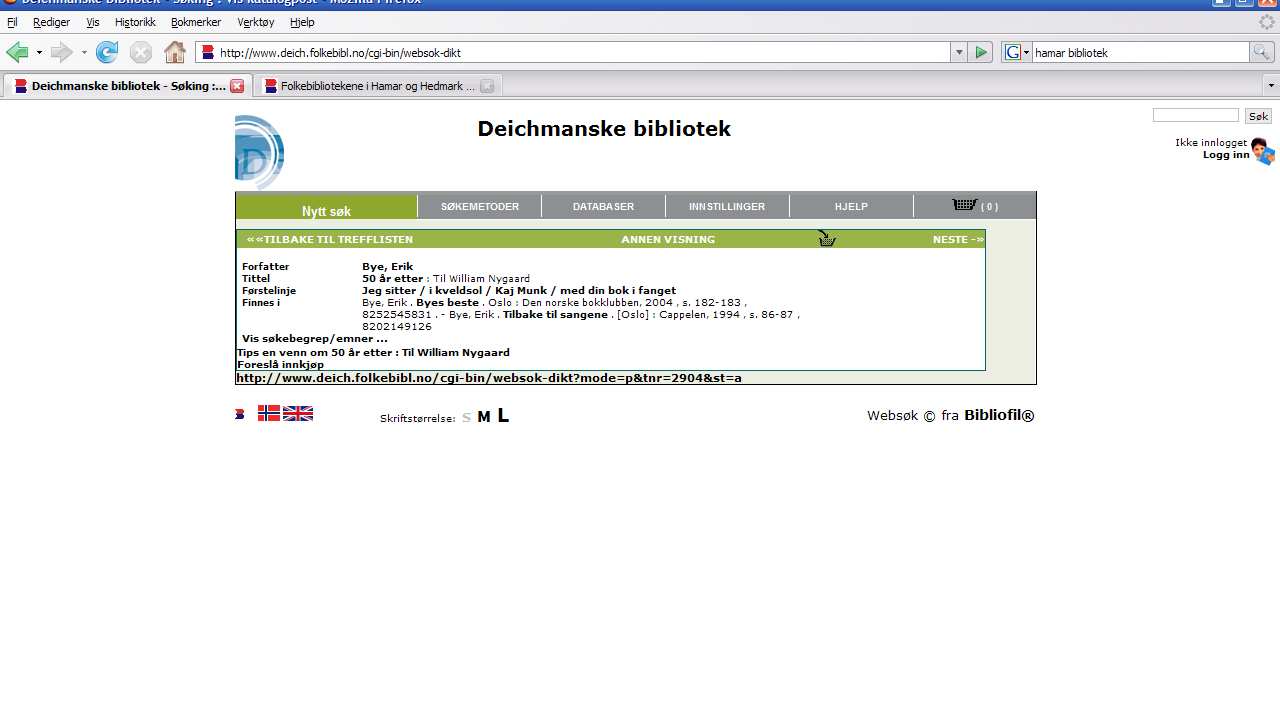Click the Deichmanske bibliotek logo
This screenshot has height=726, width=1280.
(x=260, y=152)
